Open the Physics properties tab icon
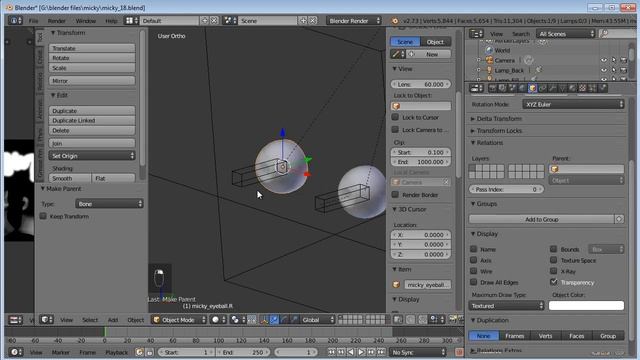The height and width of the screenshot is (360, 640). coord(602,88)
